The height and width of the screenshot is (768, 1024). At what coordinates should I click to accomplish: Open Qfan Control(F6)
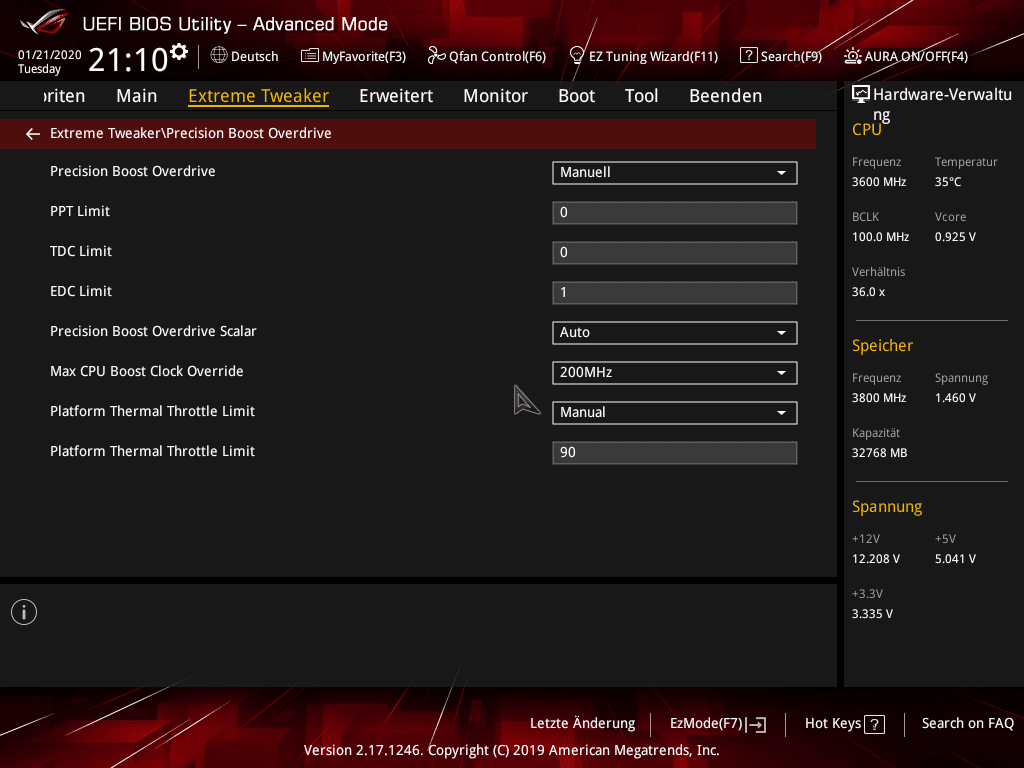(487, 56)
